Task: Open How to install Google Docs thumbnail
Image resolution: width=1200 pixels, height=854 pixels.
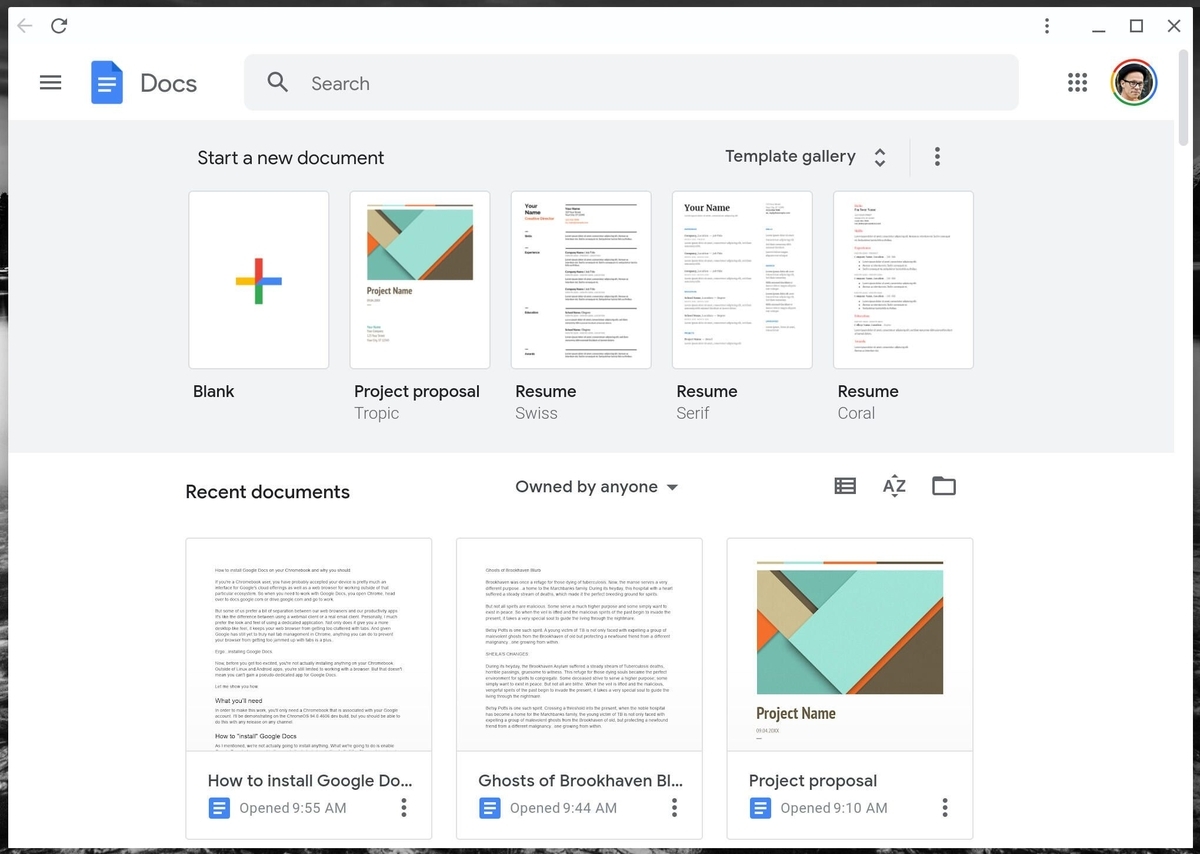Action: coord(309,645)
